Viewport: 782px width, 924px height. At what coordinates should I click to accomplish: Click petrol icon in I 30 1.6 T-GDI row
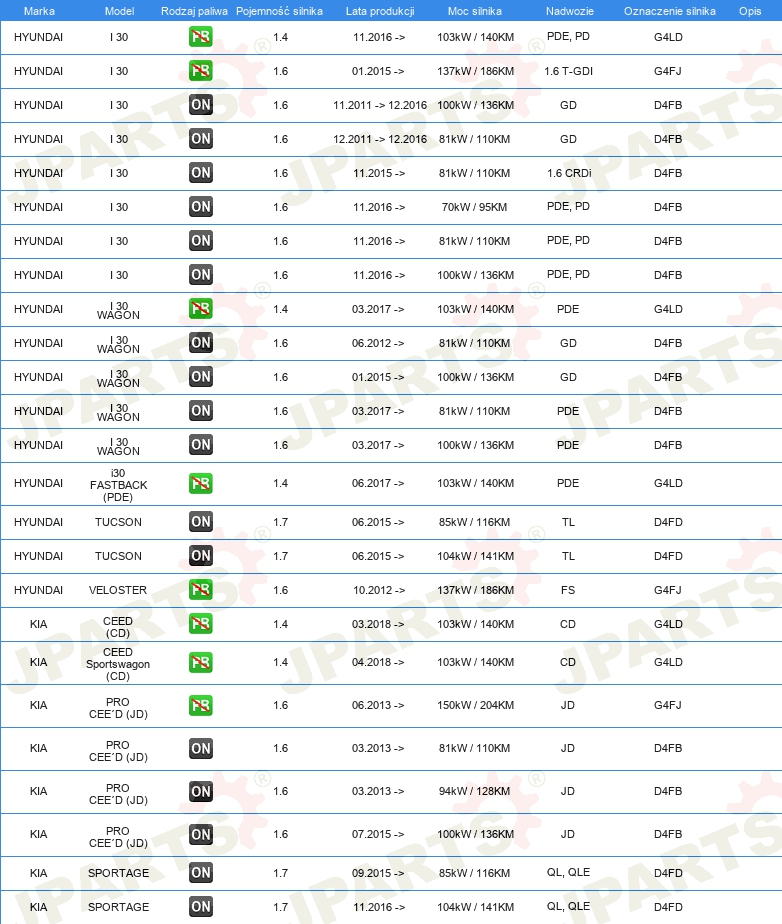200,71
